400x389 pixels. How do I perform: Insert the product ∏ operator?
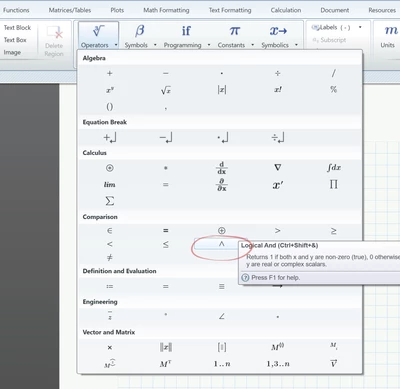coord(333,184)
